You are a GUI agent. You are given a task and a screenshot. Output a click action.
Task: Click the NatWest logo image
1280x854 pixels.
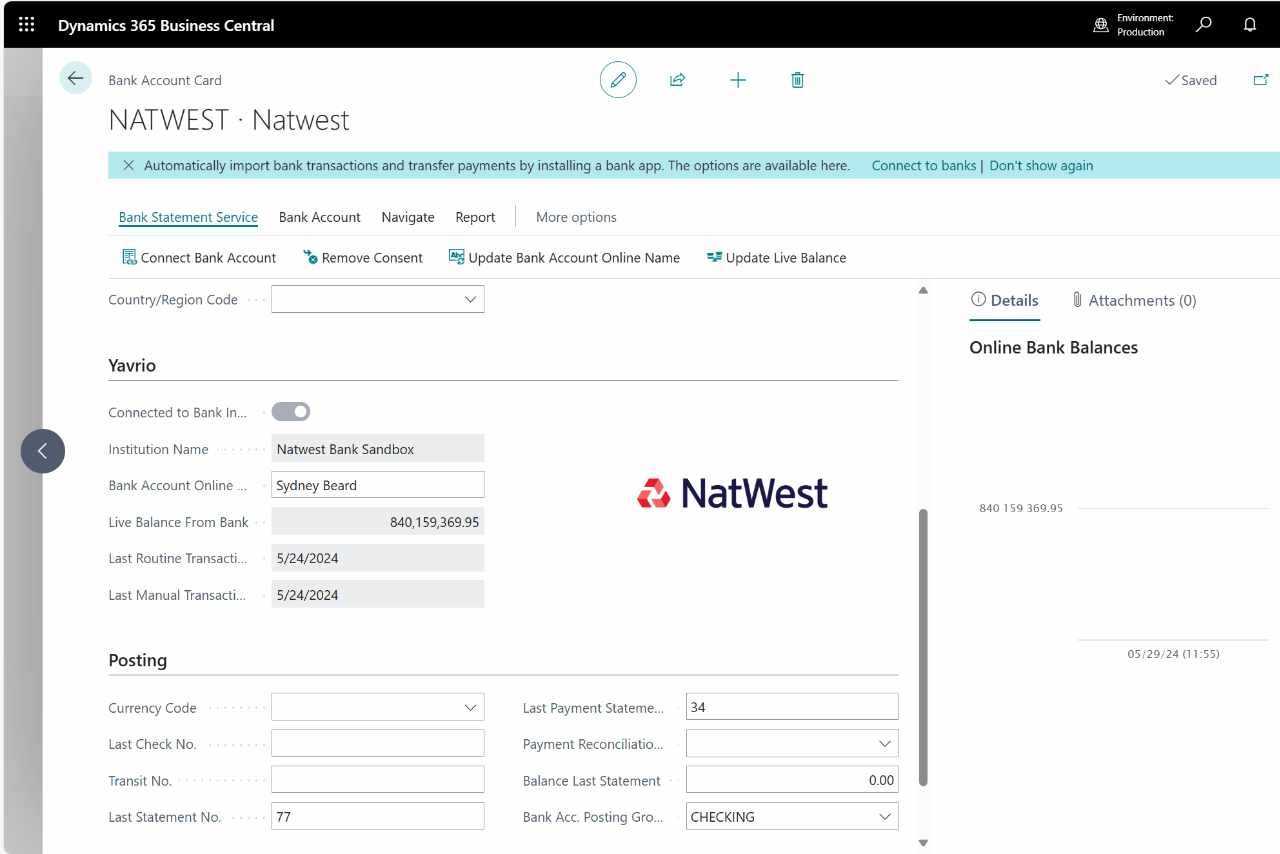pos(732,493)
